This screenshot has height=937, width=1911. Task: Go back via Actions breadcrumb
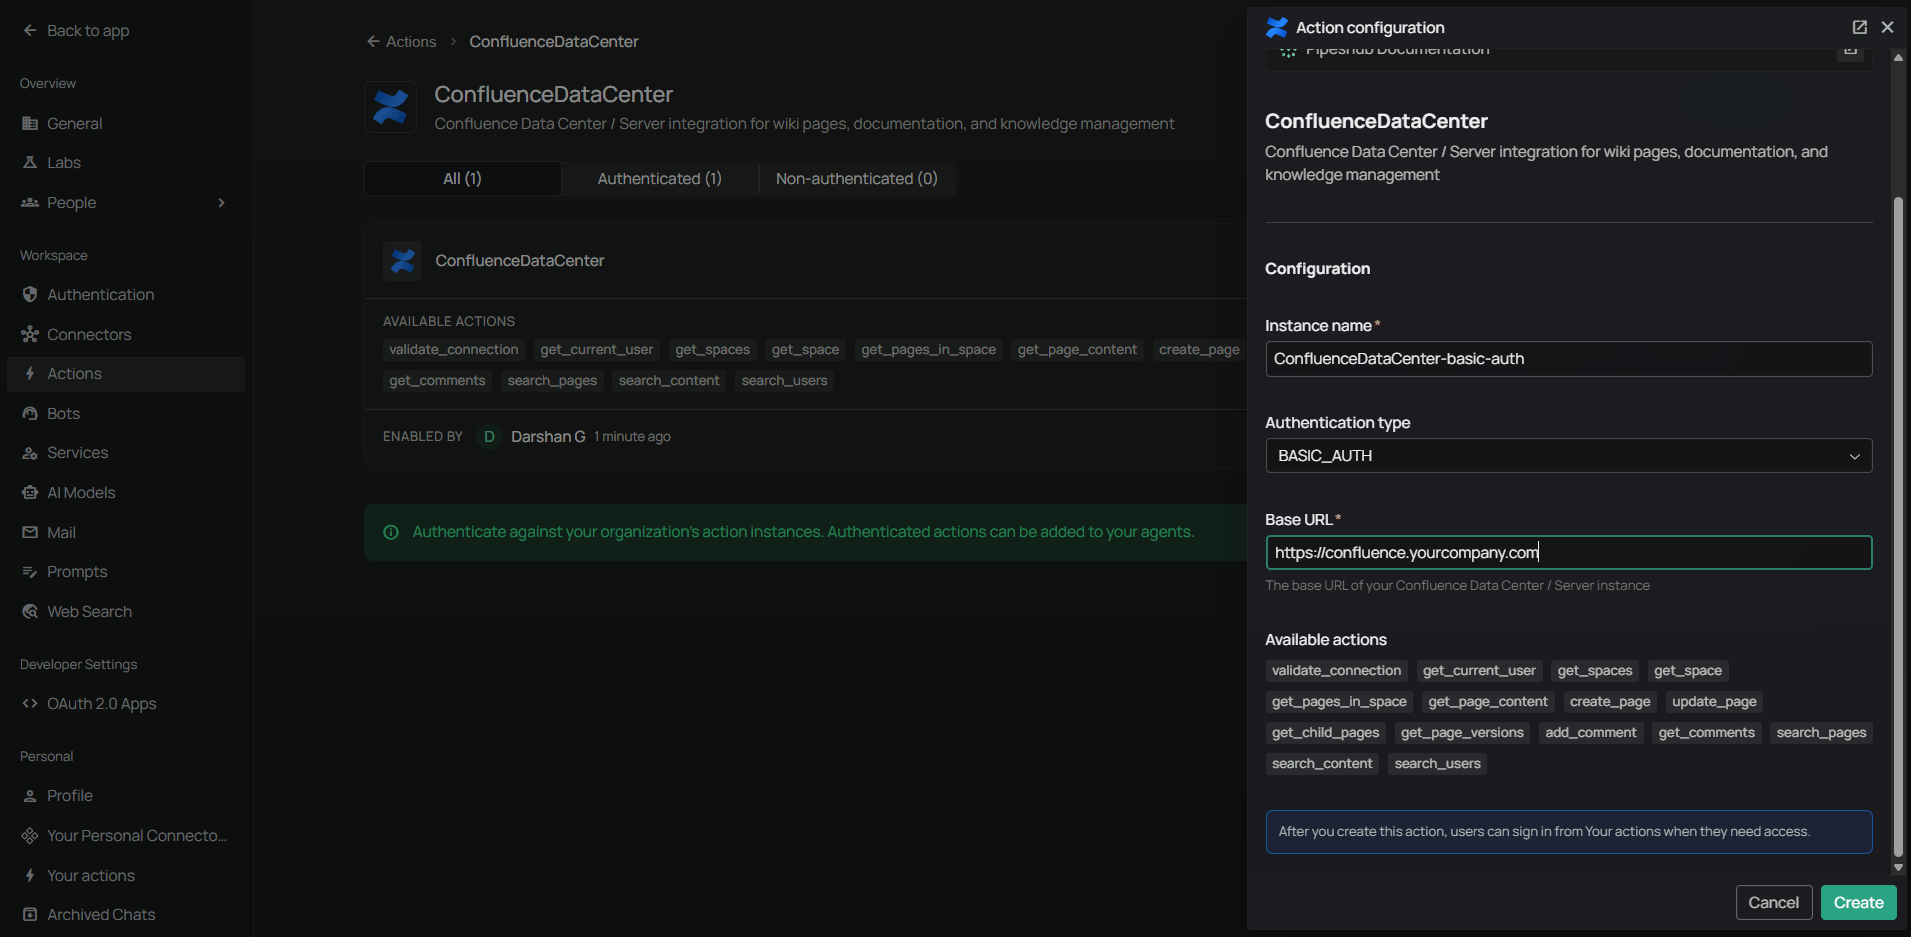click(402, 42)
